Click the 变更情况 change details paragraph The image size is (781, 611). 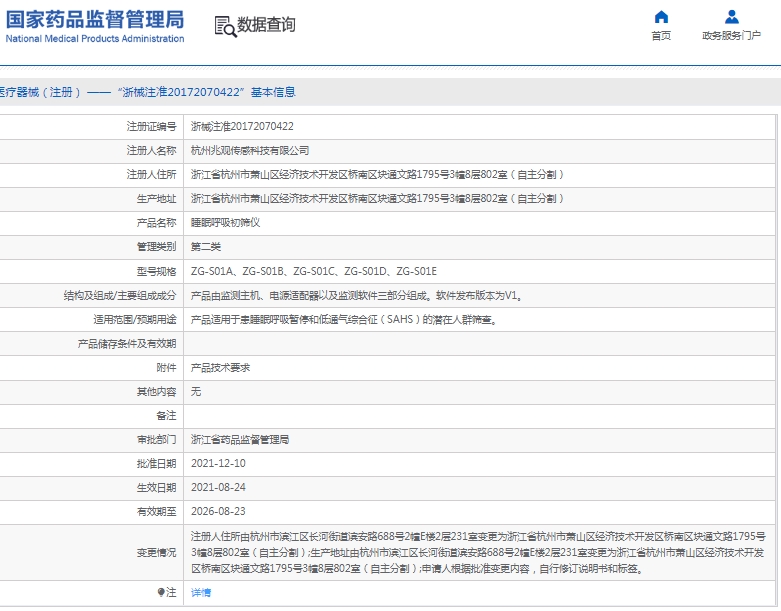coord(478,552)
